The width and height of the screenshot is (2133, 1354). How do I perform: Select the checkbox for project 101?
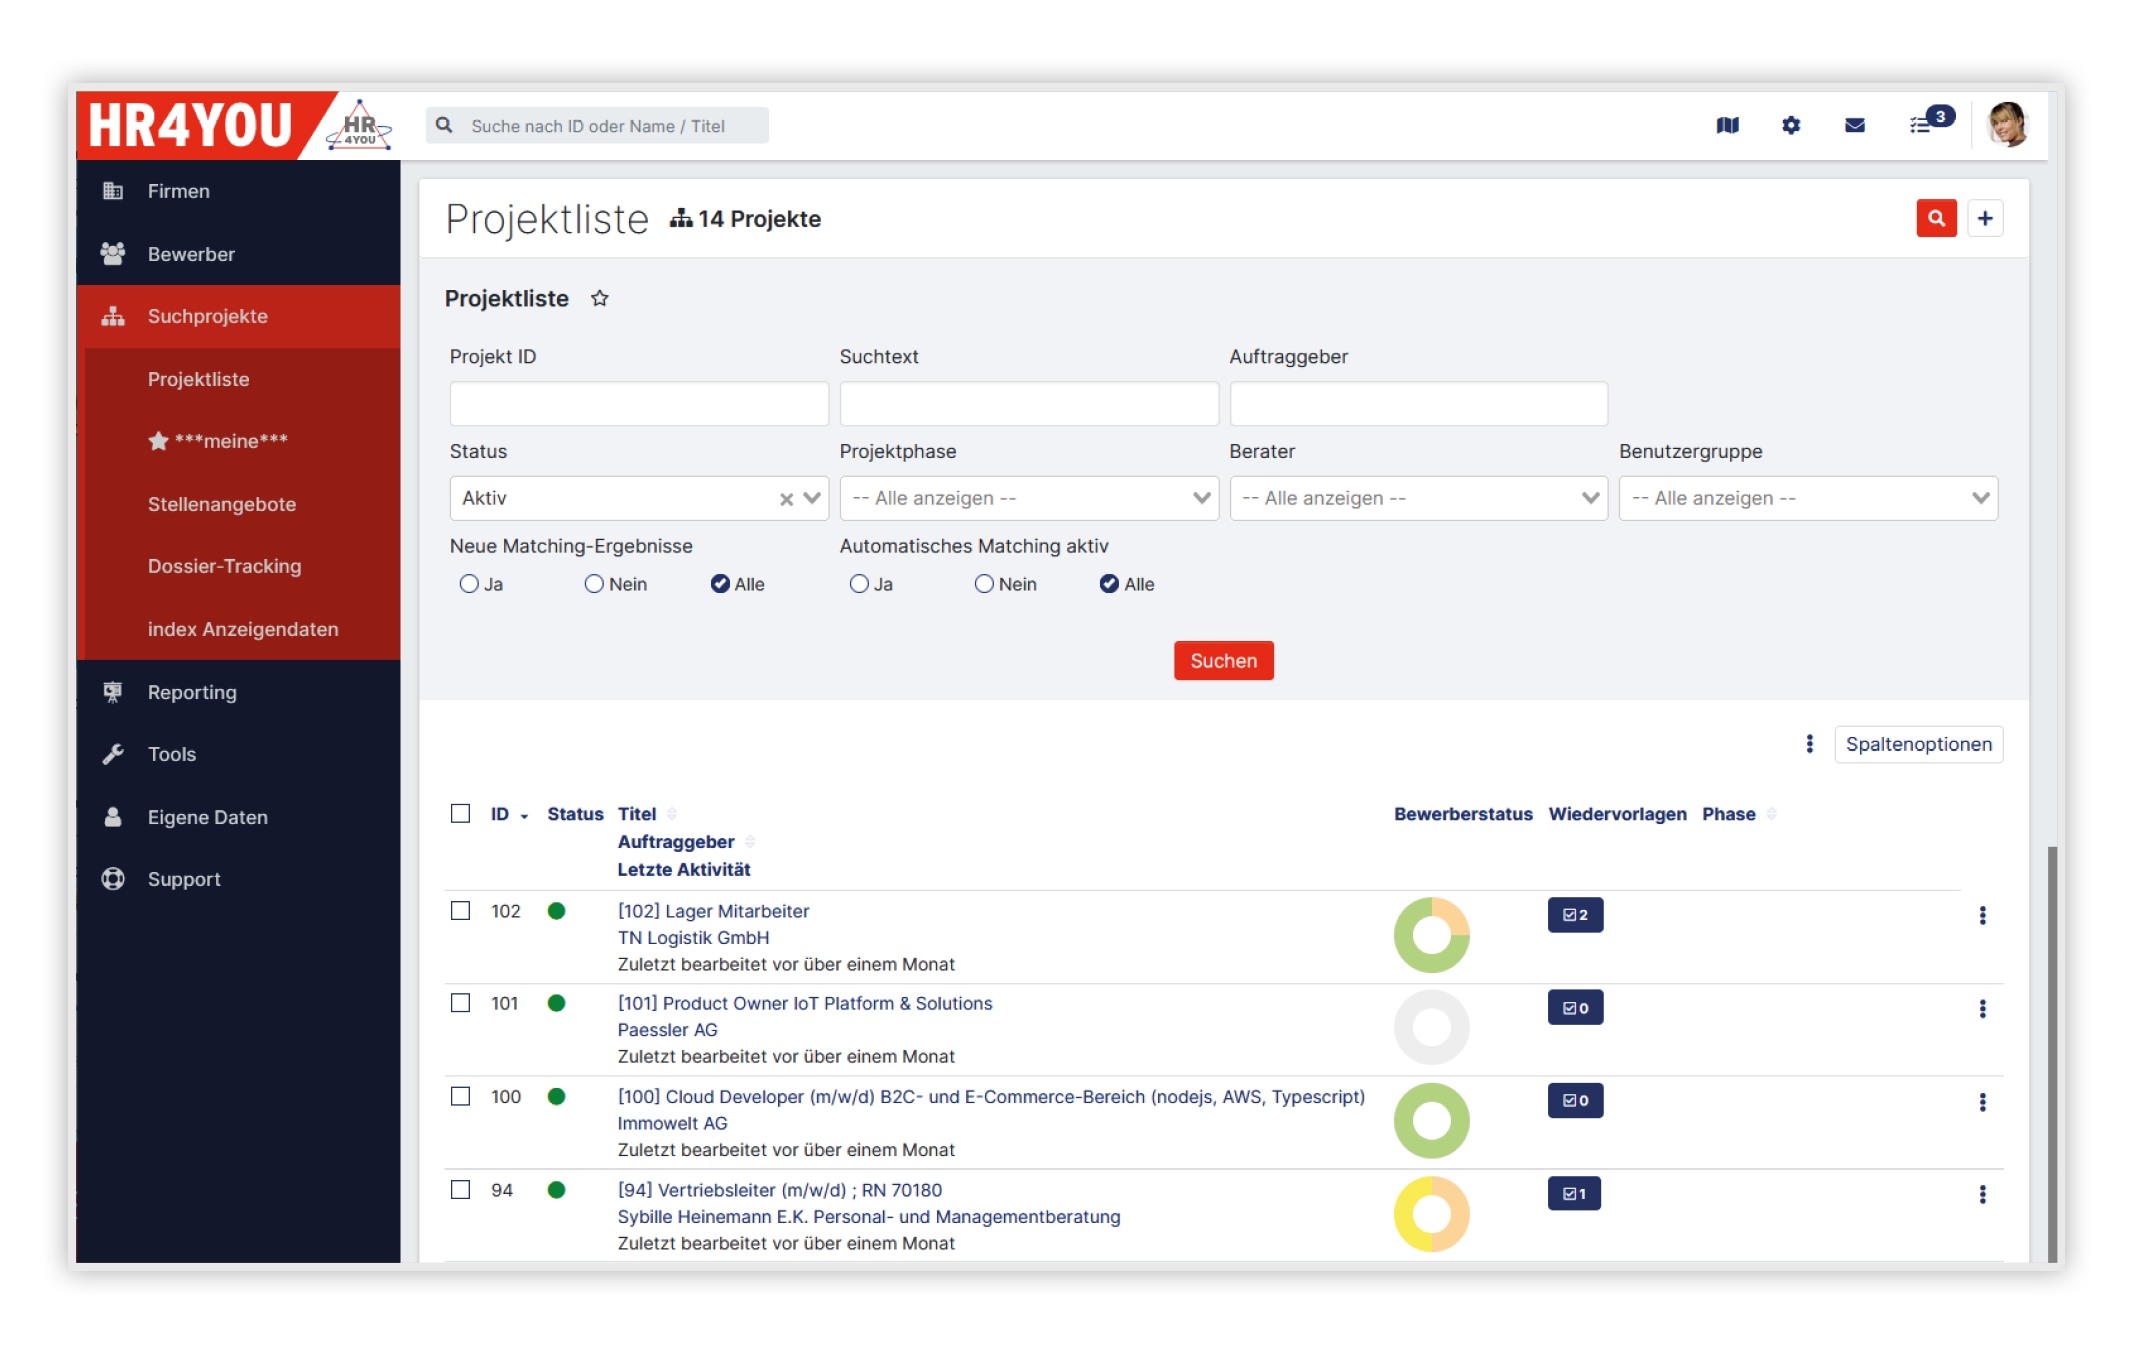[460, 1003]
